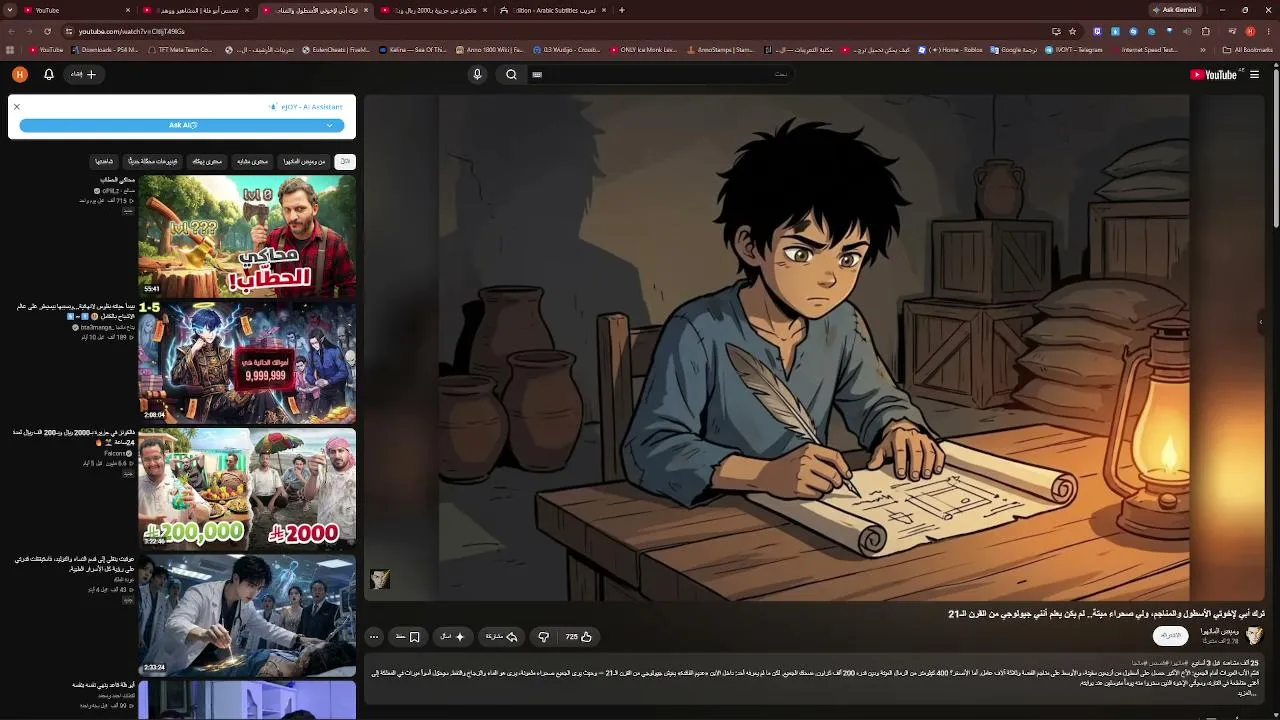
Task: Subscribe to the channel via 'الاشتراك' button
Action: pyautogui.click(x=1171, y=636)
